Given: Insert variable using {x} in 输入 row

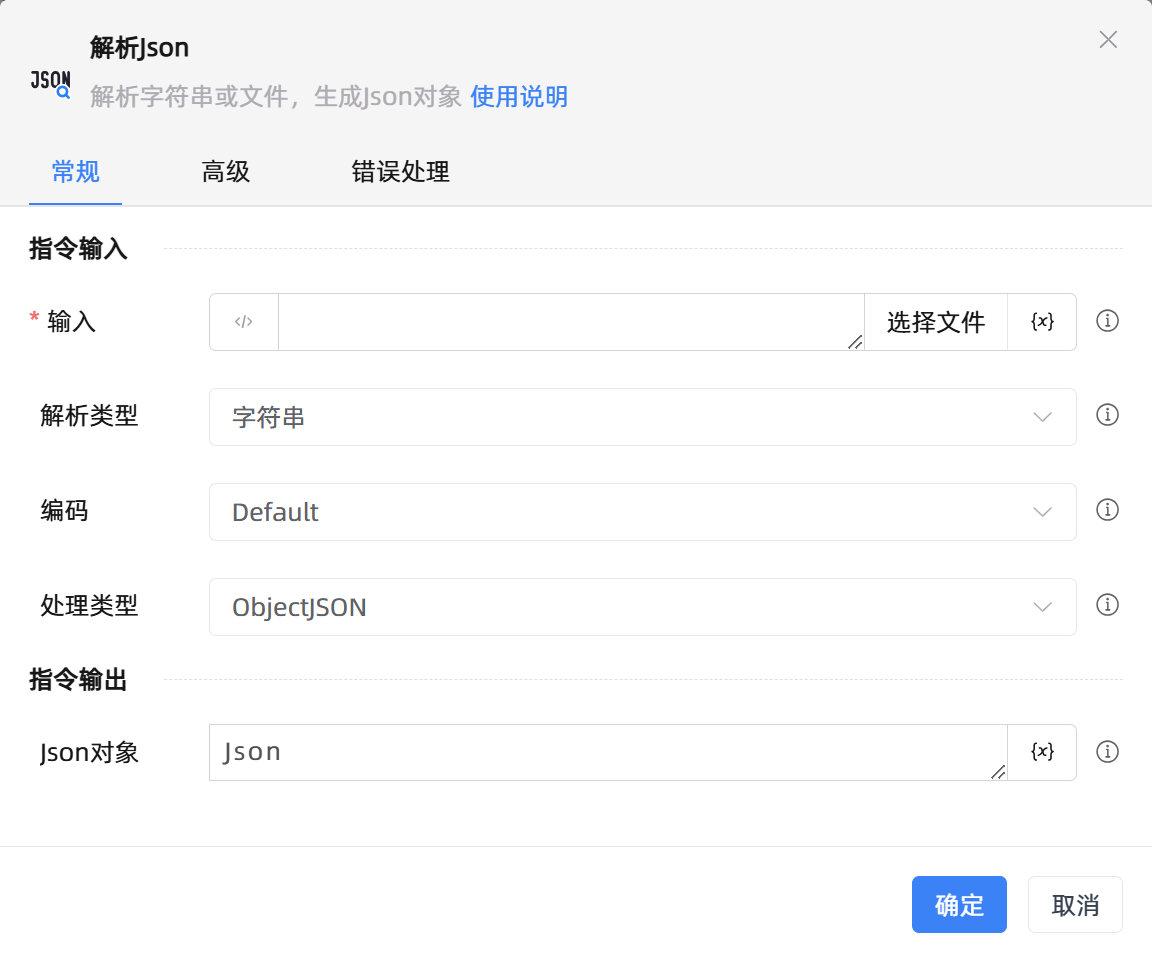Looking at the screenshot, I should pyautogui.click(x=1042, y=322).
